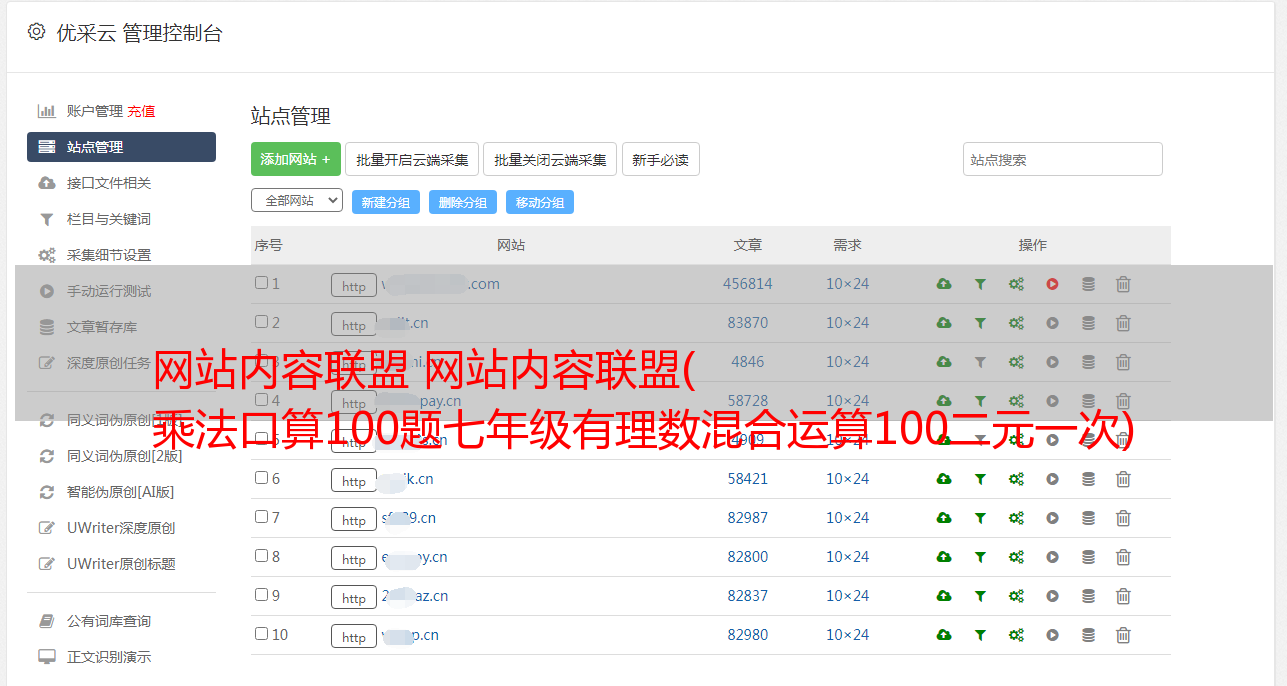
Task: Open 账户管理 in the sidebar
Action: [95, 111]
